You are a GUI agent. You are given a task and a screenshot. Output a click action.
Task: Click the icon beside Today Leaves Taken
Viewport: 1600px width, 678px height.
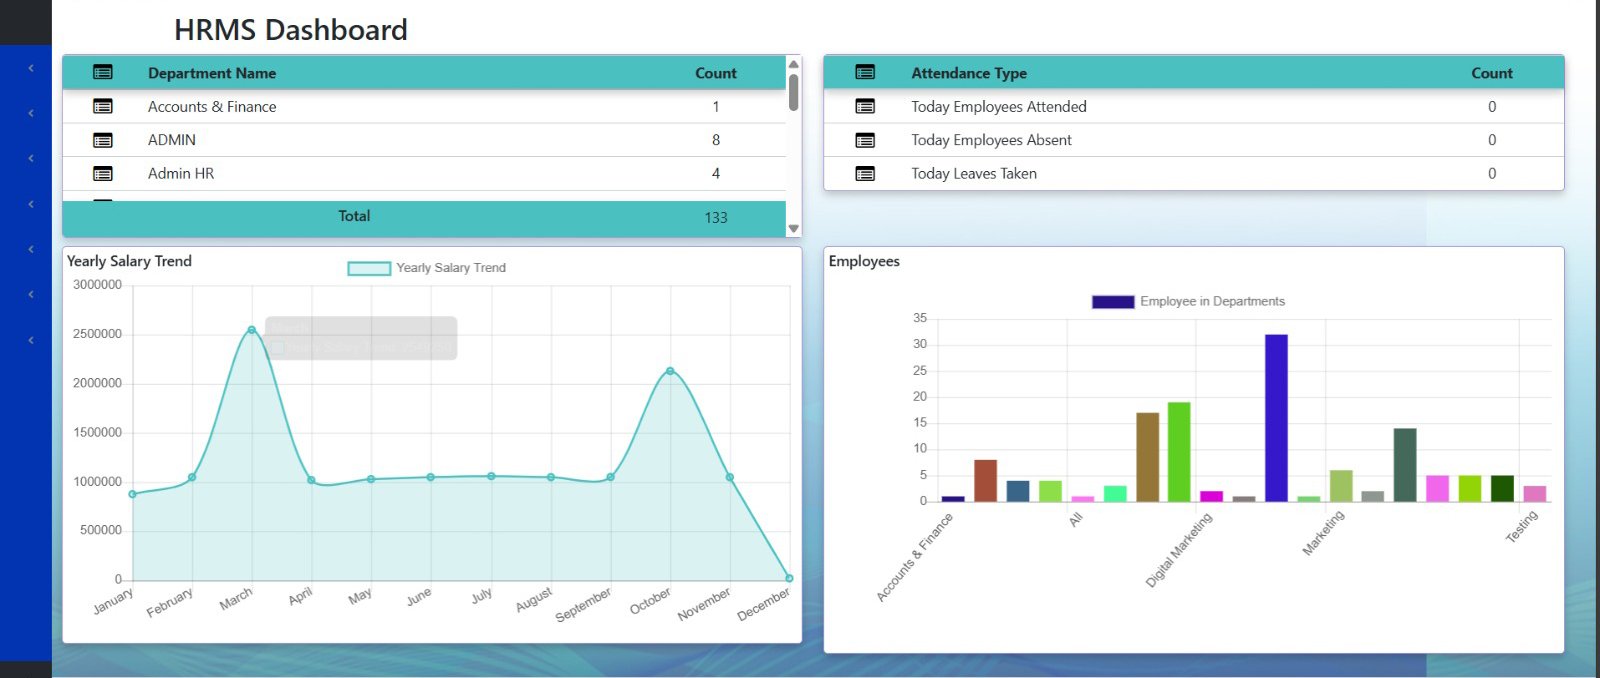pyautogui.click(x=865, y=174)
